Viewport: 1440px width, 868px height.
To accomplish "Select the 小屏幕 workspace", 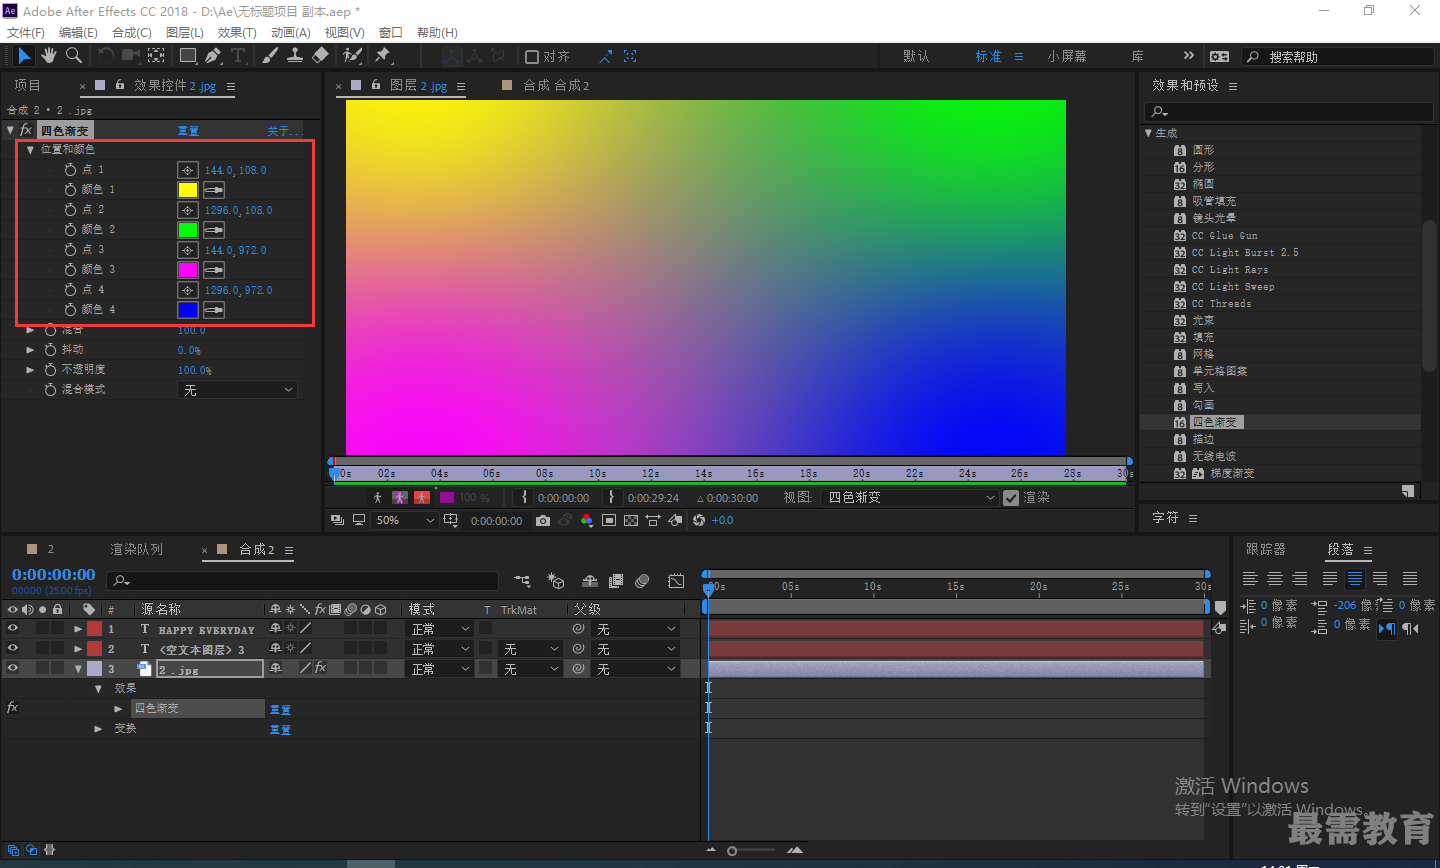I will coord(1067,56).
